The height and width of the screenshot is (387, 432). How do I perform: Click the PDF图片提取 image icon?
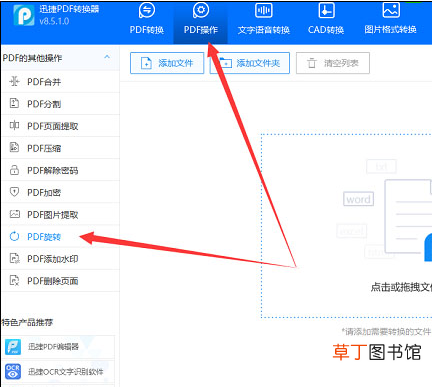click(14, 214)
